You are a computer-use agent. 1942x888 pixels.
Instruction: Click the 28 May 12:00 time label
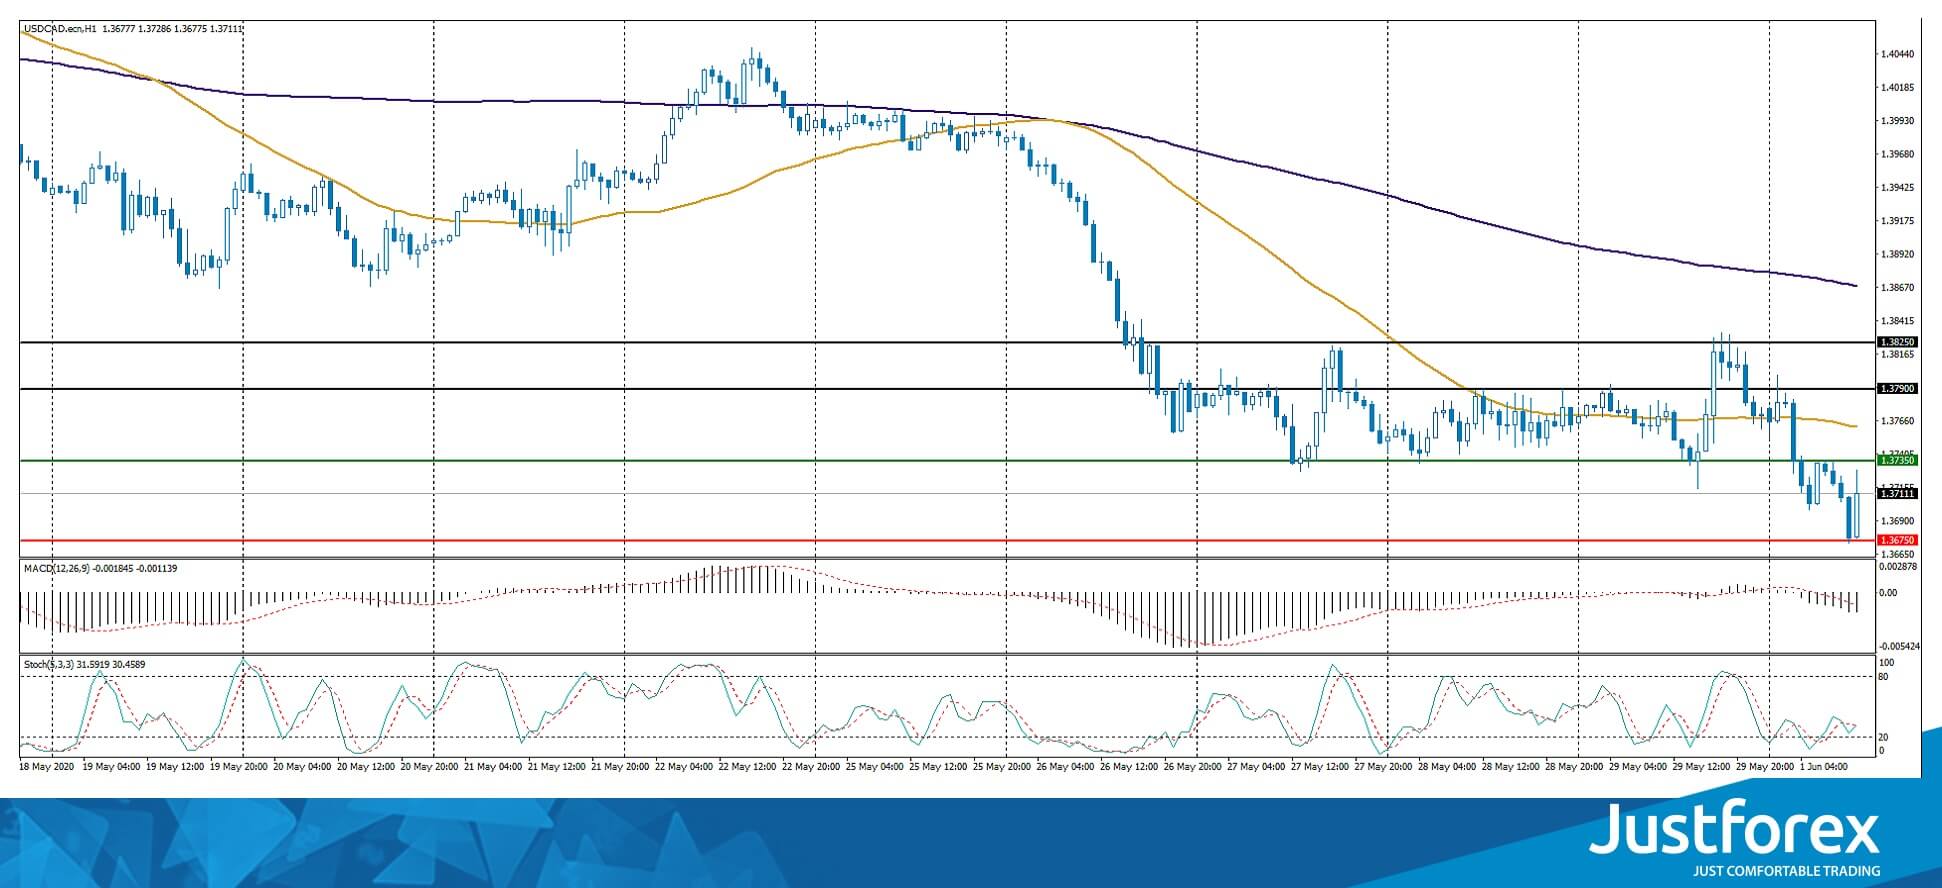[x=1512, y=767]
